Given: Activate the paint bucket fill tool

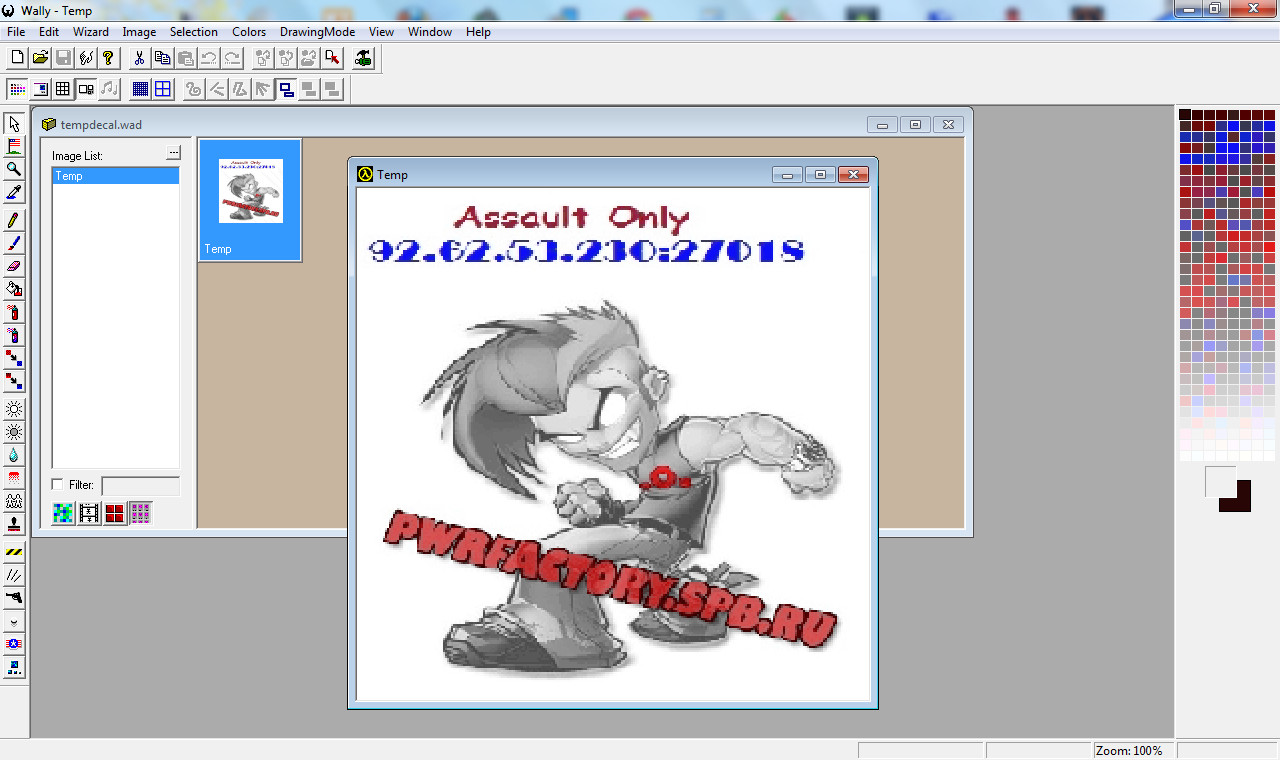Looking at the screenshot, I should 14,289.
